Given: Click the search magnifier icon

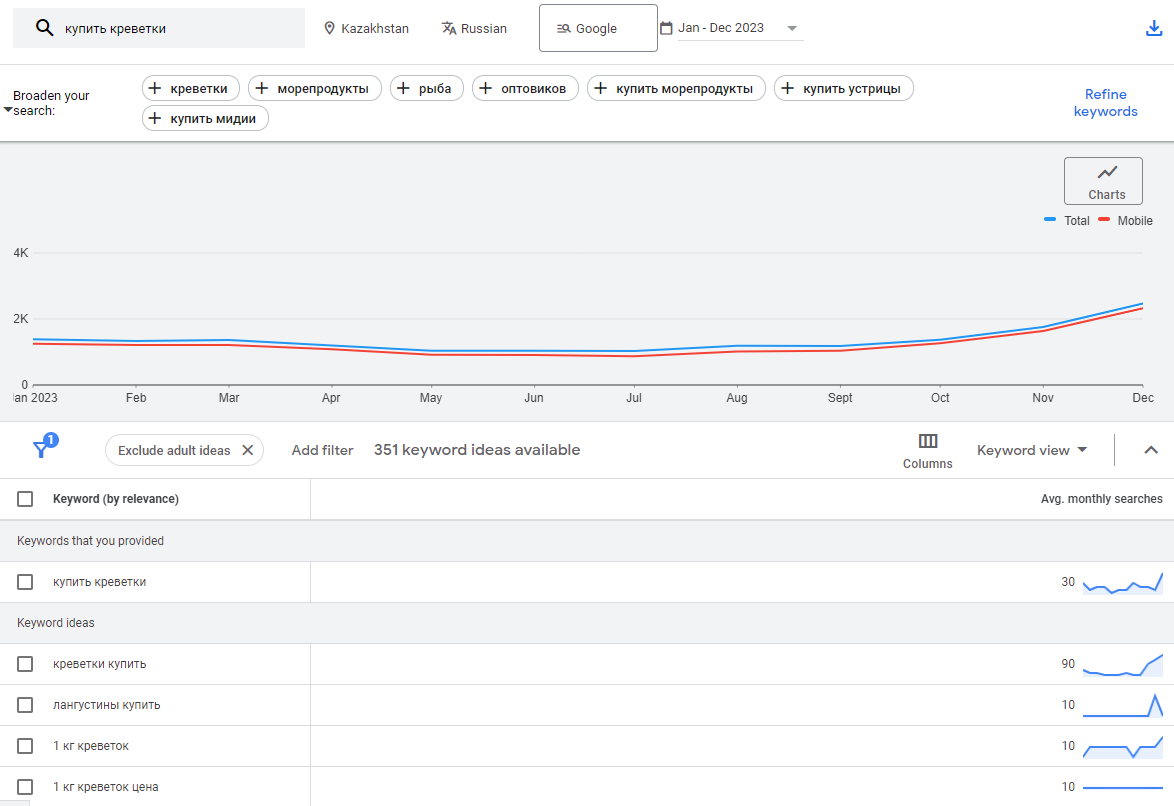Looking at the screenshot, I should 44,28.
